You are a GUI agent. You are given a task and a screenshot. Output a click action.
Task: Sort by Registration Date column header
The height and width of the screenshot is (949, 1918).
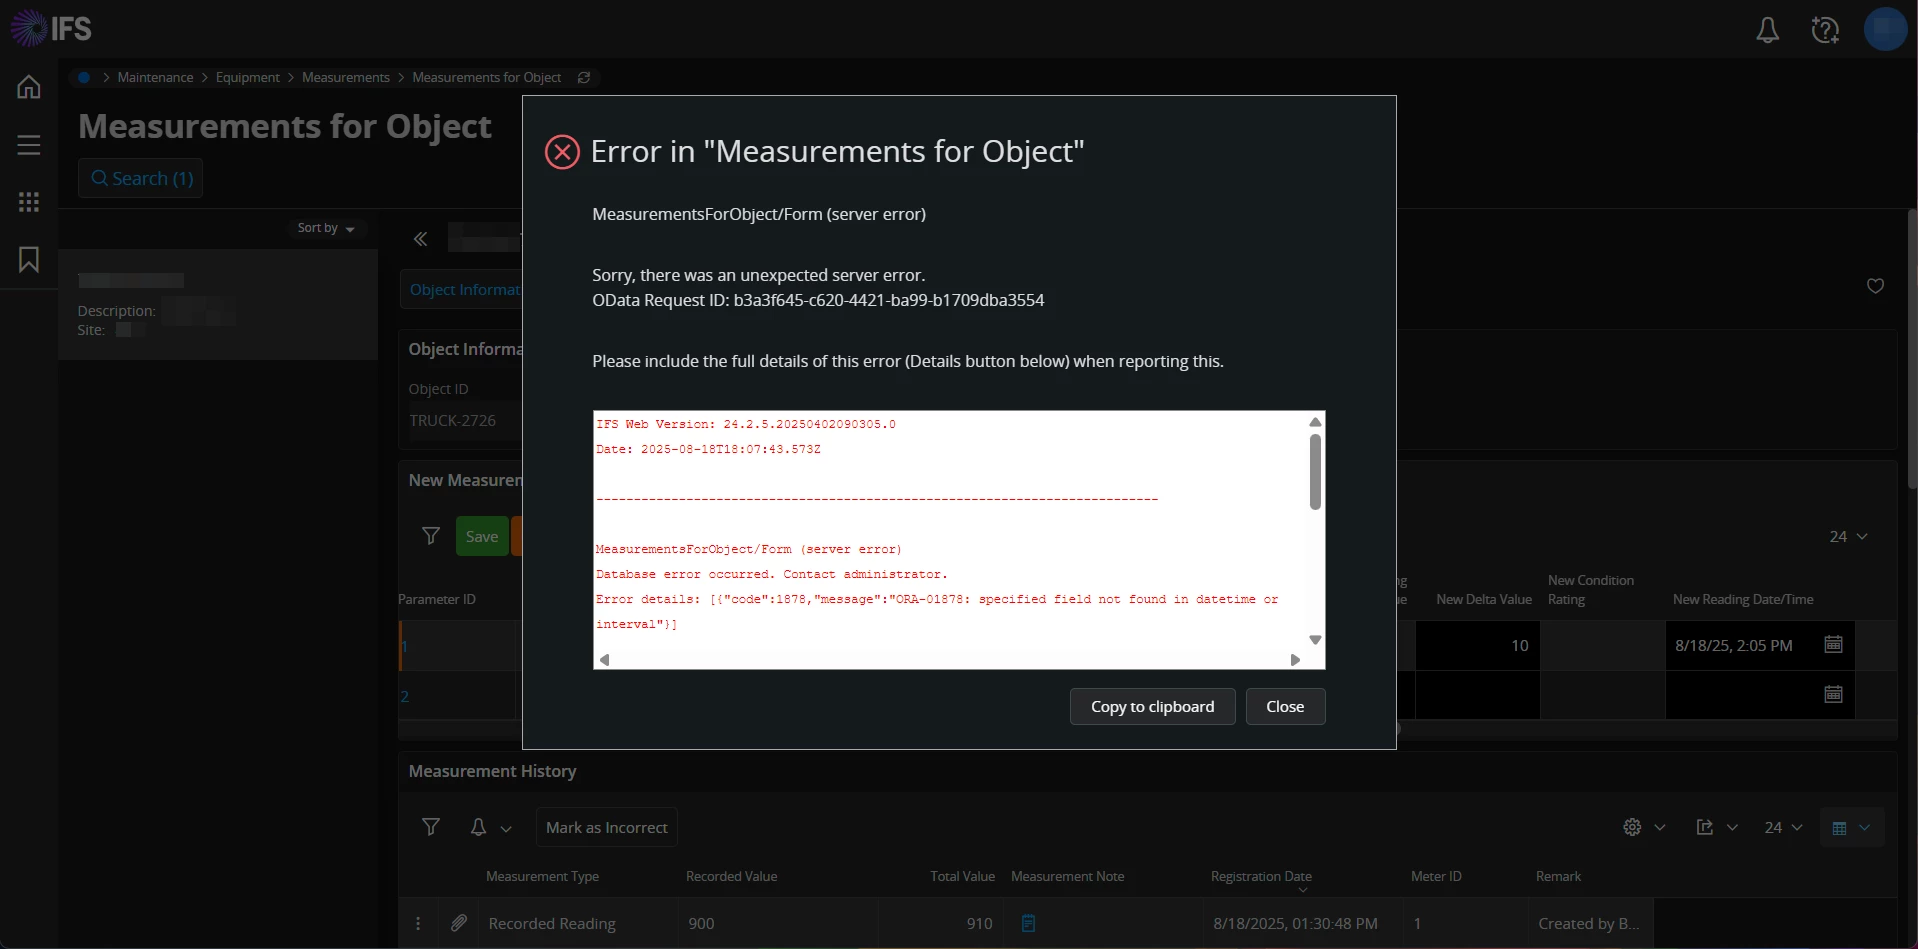(x=1261, y=877)
